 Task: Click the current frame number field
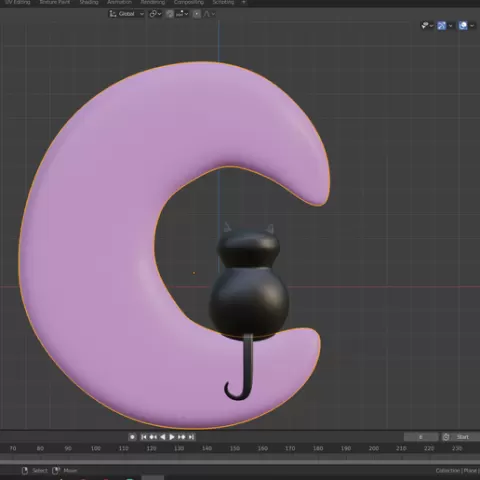click(x=421, y=437)
